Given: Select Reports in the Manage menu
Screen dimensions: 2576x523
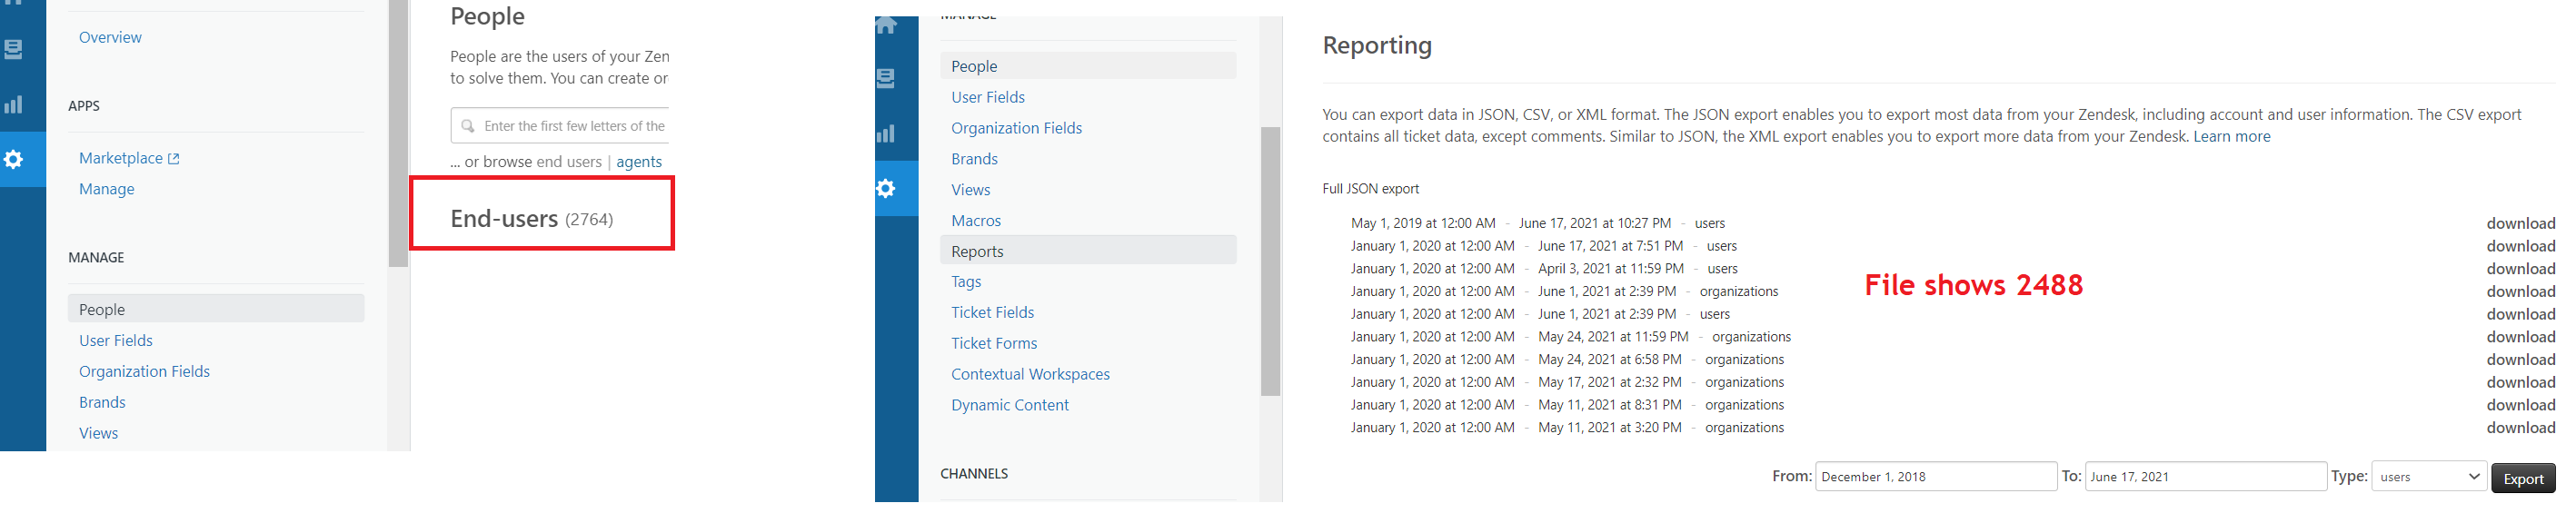Looking at the screenshot, I should 977,251.
